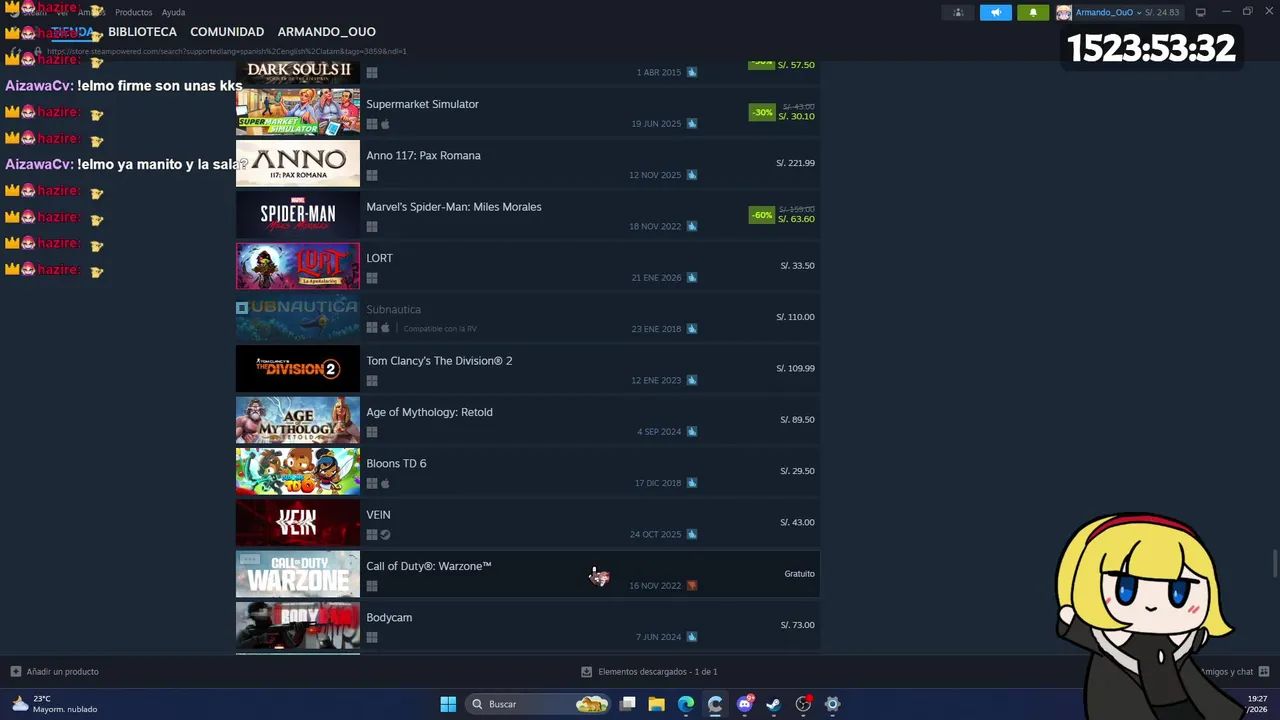Click the Steam taskbar icon

click(773, 704)
